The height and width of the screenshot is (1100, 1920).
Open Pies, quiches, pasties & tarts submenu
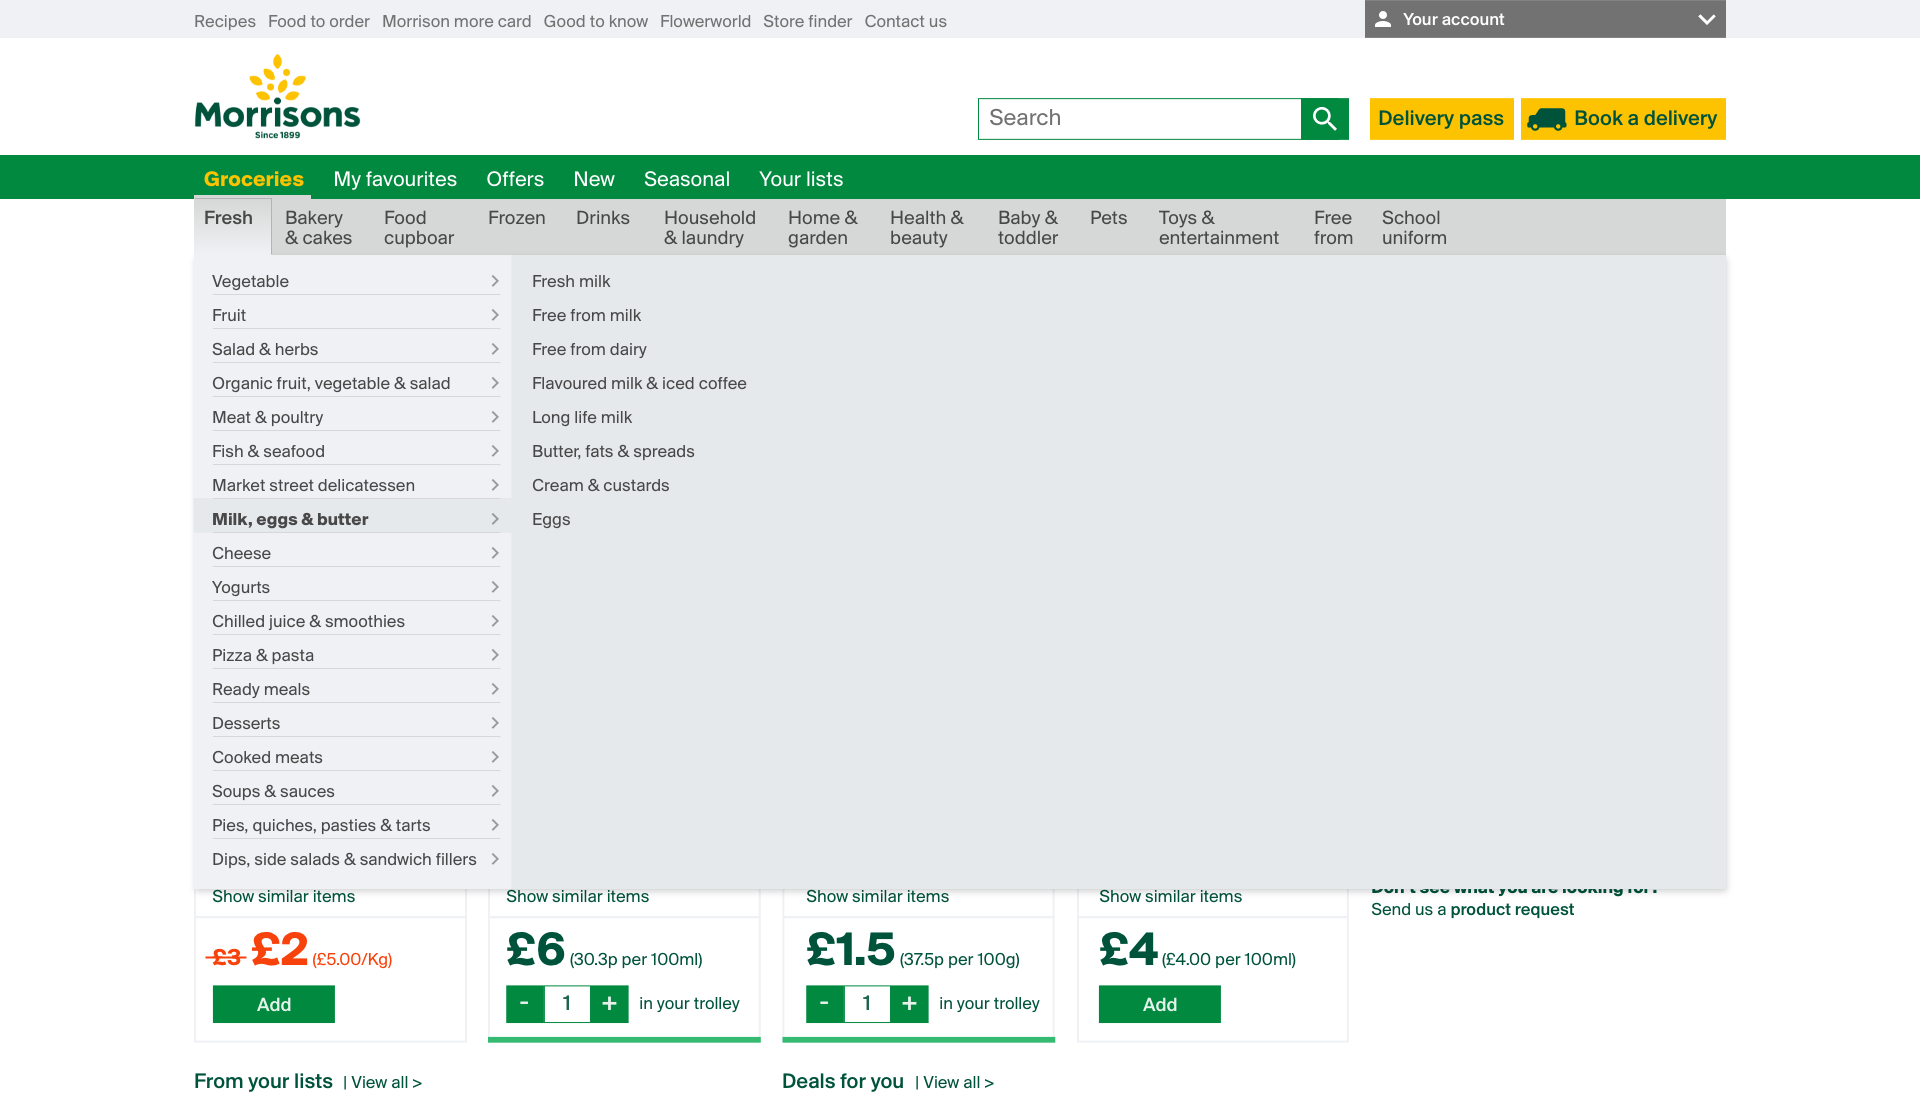tap(355, 825)
